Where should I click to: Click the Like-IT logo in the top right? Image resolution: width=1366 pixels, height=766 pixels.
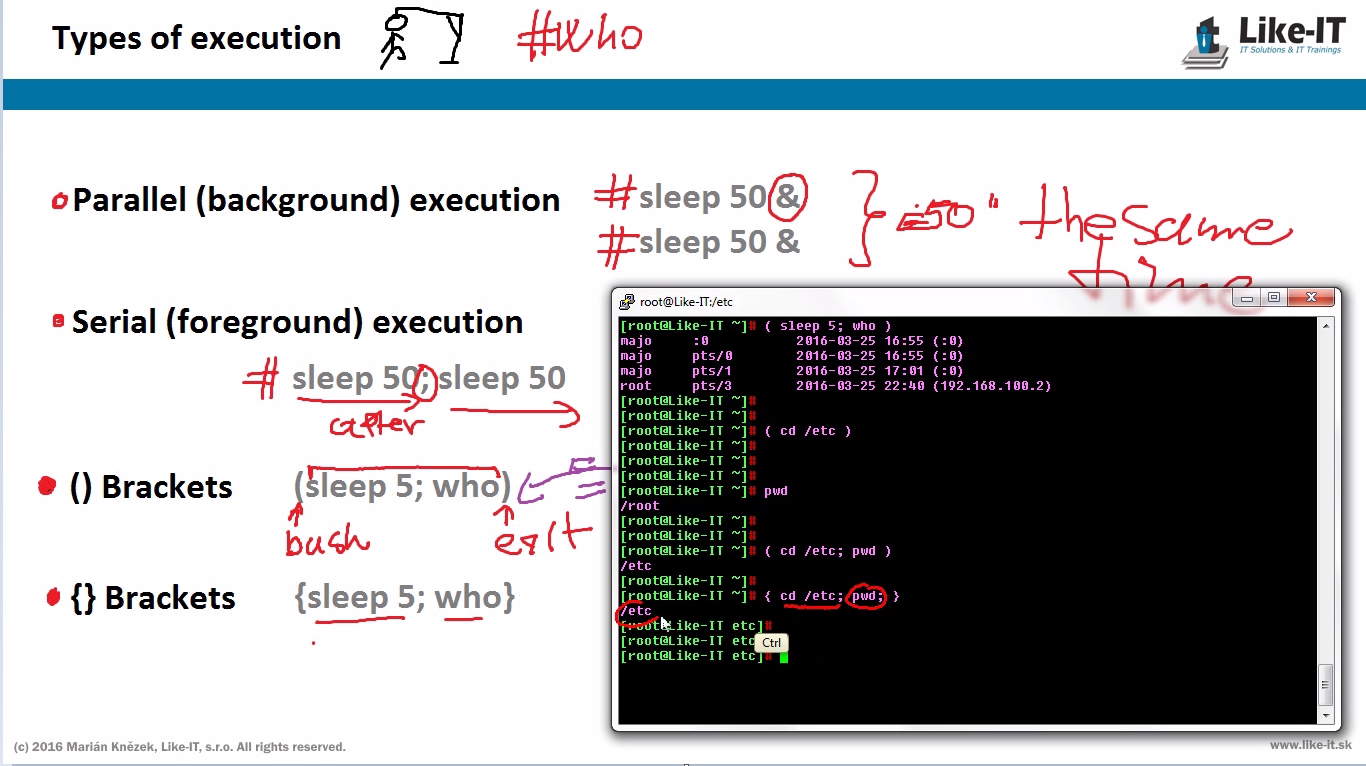(x=1263, y=41)
